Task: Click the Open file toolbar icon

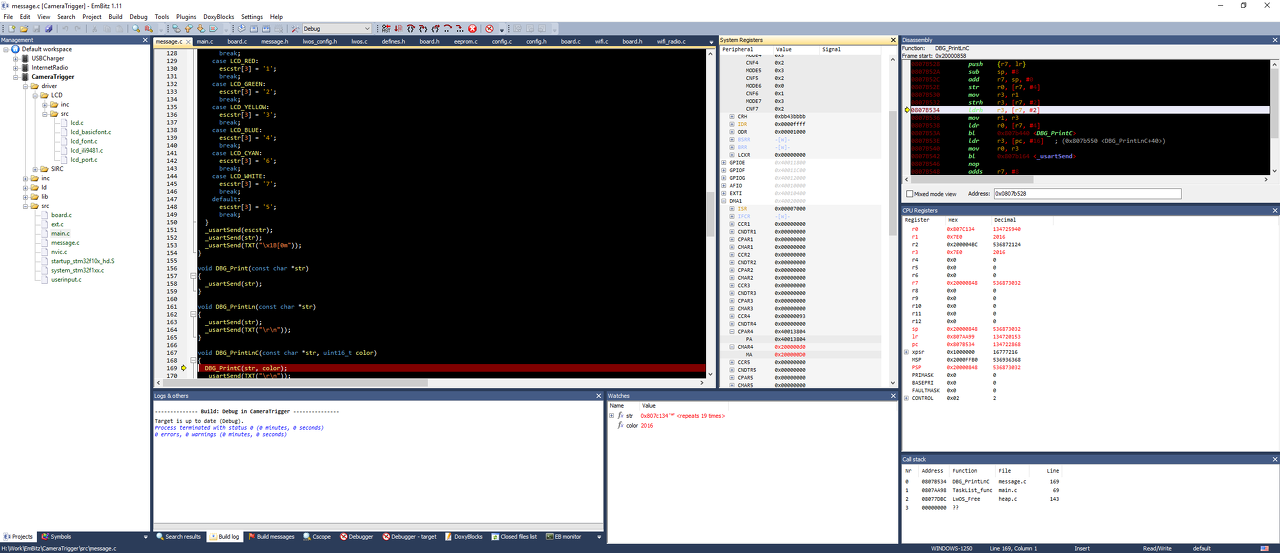Action: pos(24,28)
